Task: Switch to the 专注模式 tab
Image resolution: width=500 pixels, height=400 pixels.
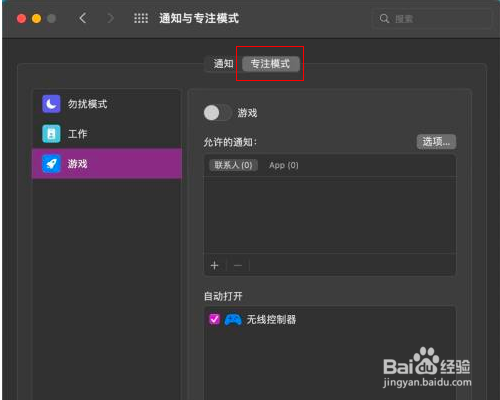Action: click(x=270, y=63)
